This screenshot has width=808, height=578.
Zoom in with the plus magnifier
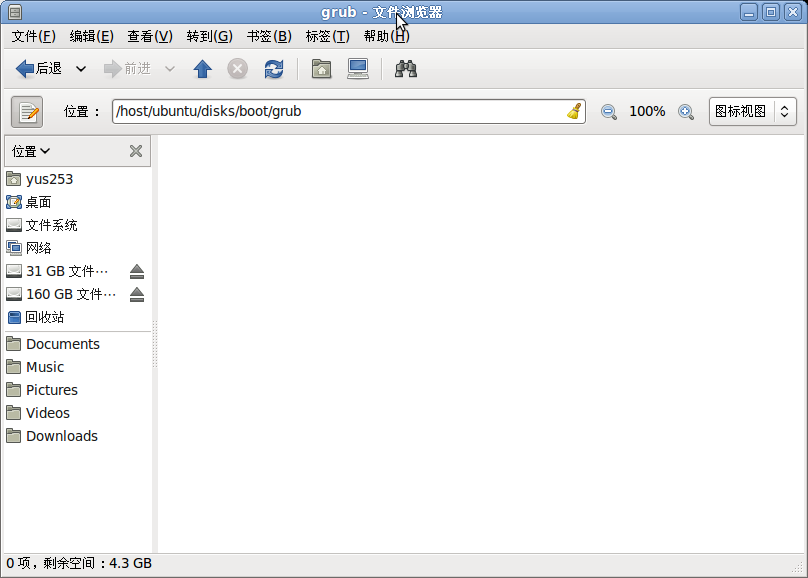[686, 112]
